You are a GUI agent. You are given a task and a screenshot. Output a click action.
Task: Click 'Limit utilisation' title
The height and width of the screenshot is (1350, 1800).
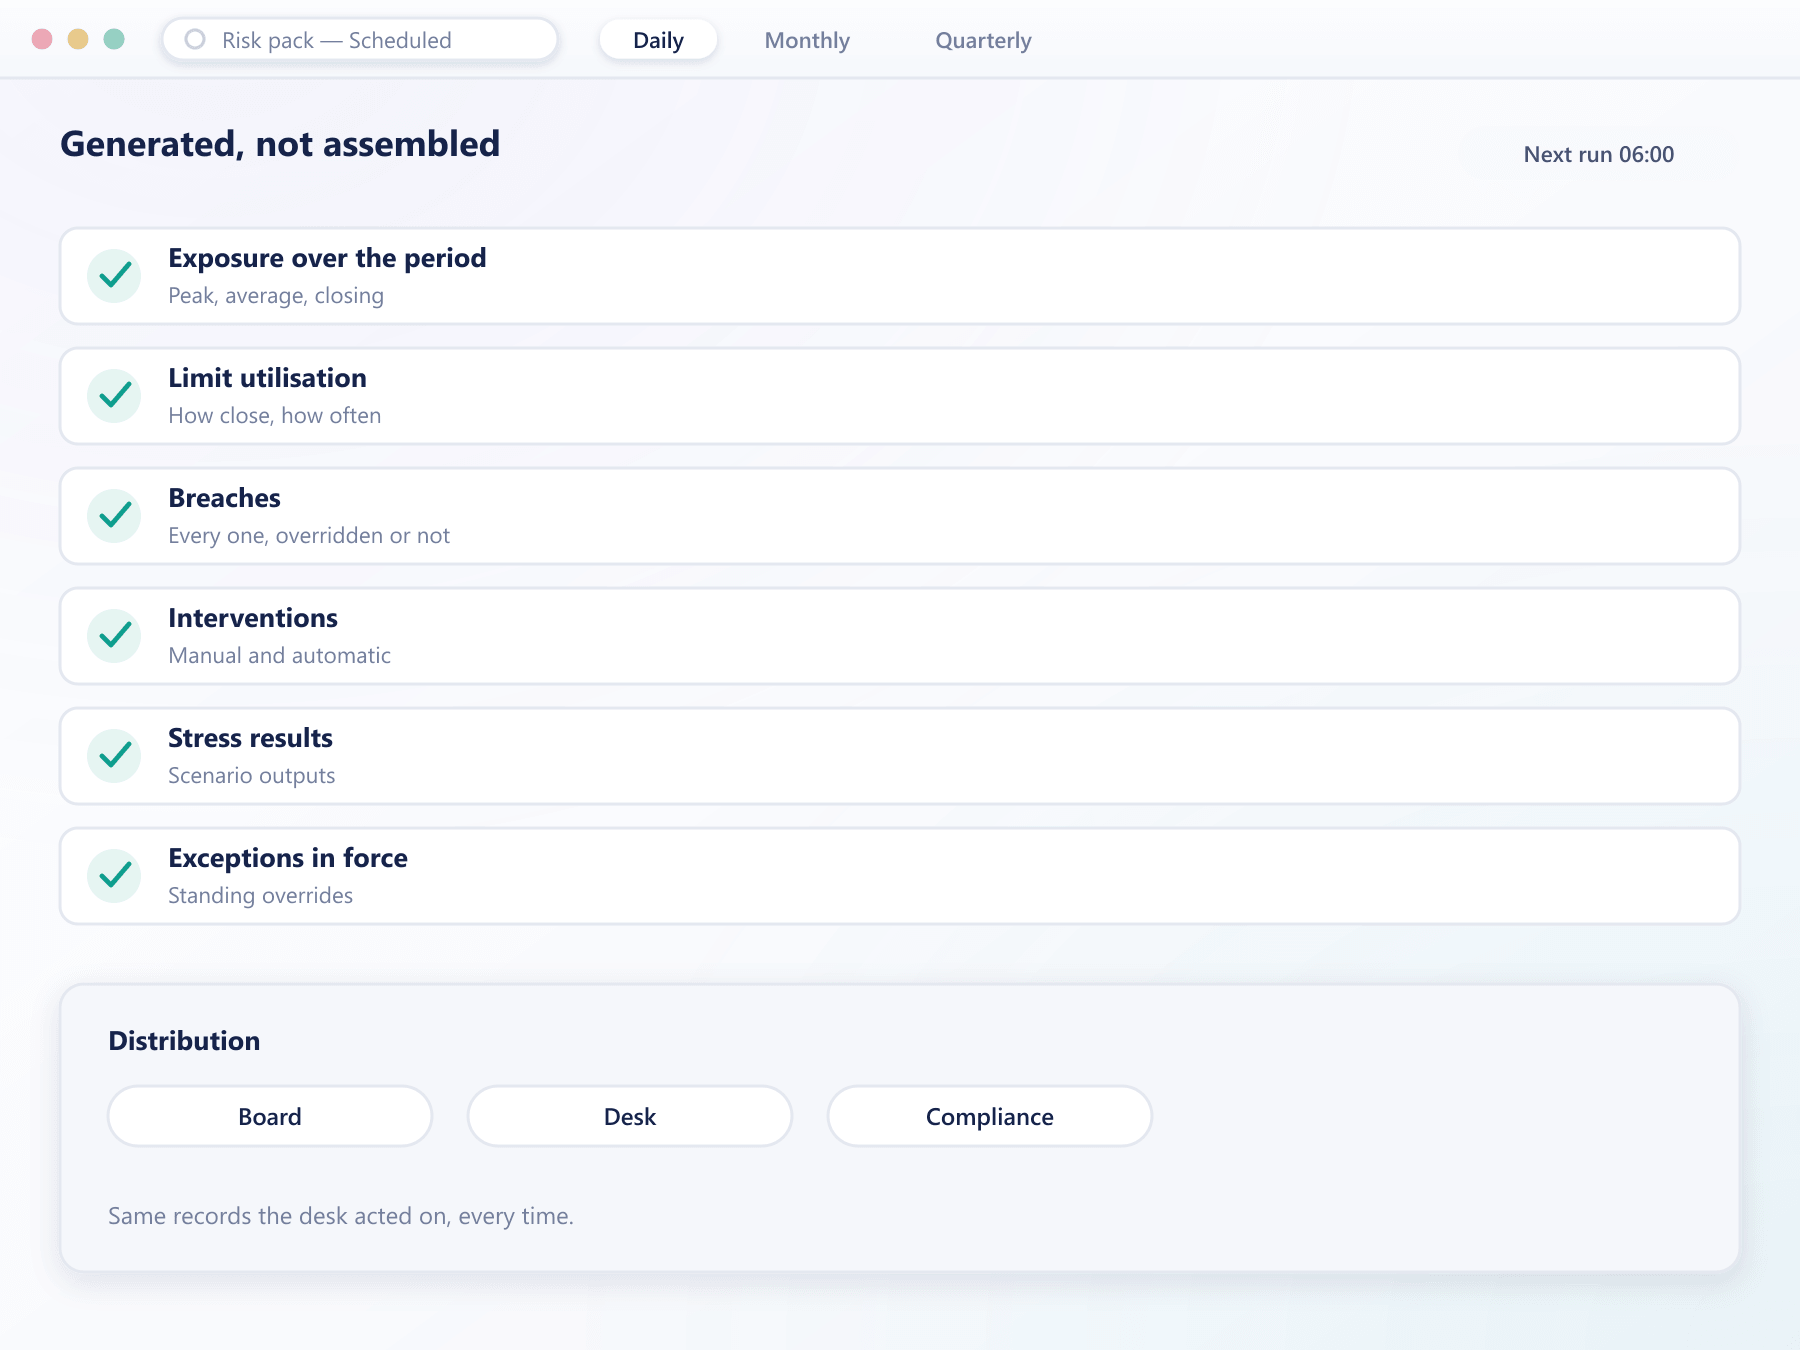[x=267, y=378]
